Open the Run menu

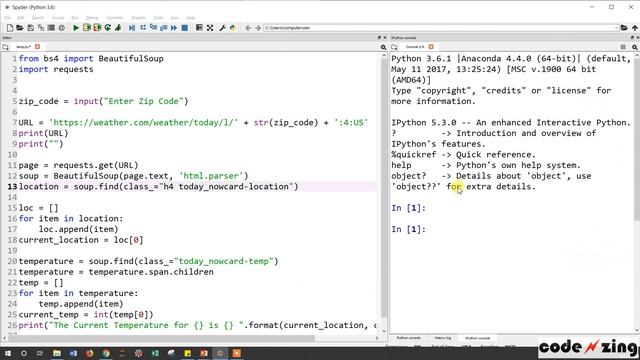tap(75, 18)
